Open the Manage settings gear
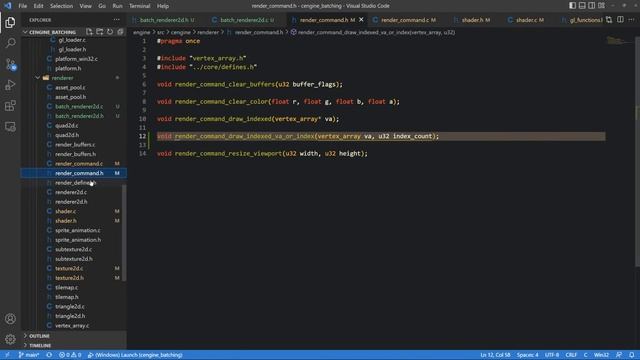 pos(10,339)
